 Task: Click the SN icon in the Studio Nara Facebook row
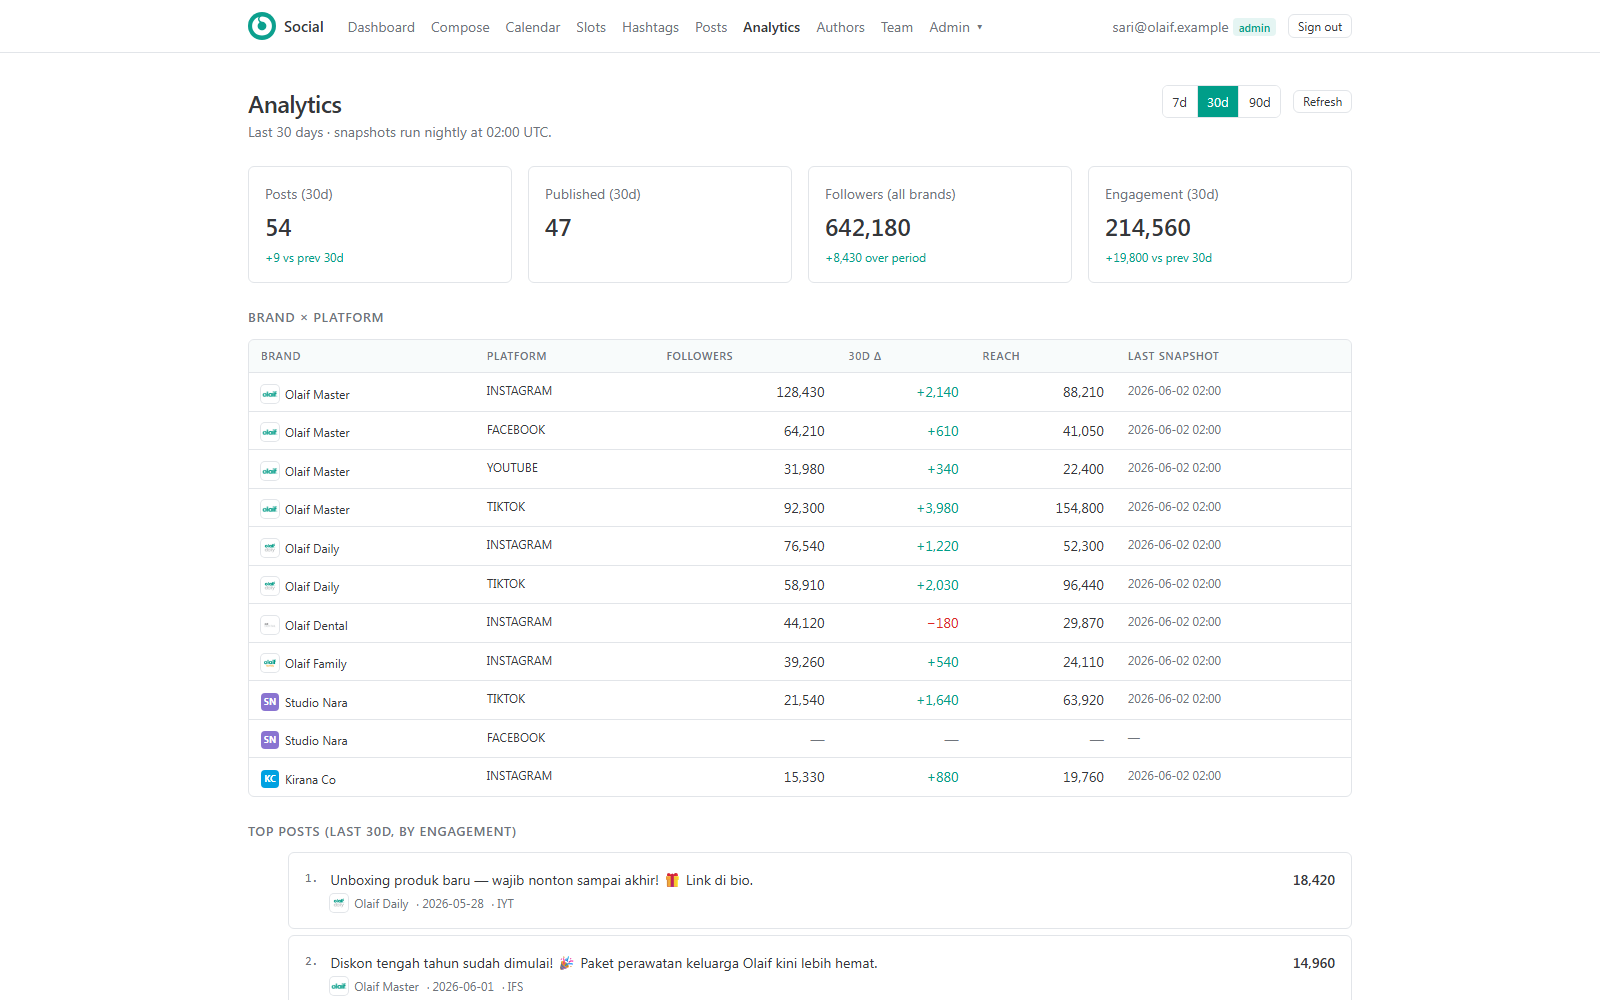point(270,740)
